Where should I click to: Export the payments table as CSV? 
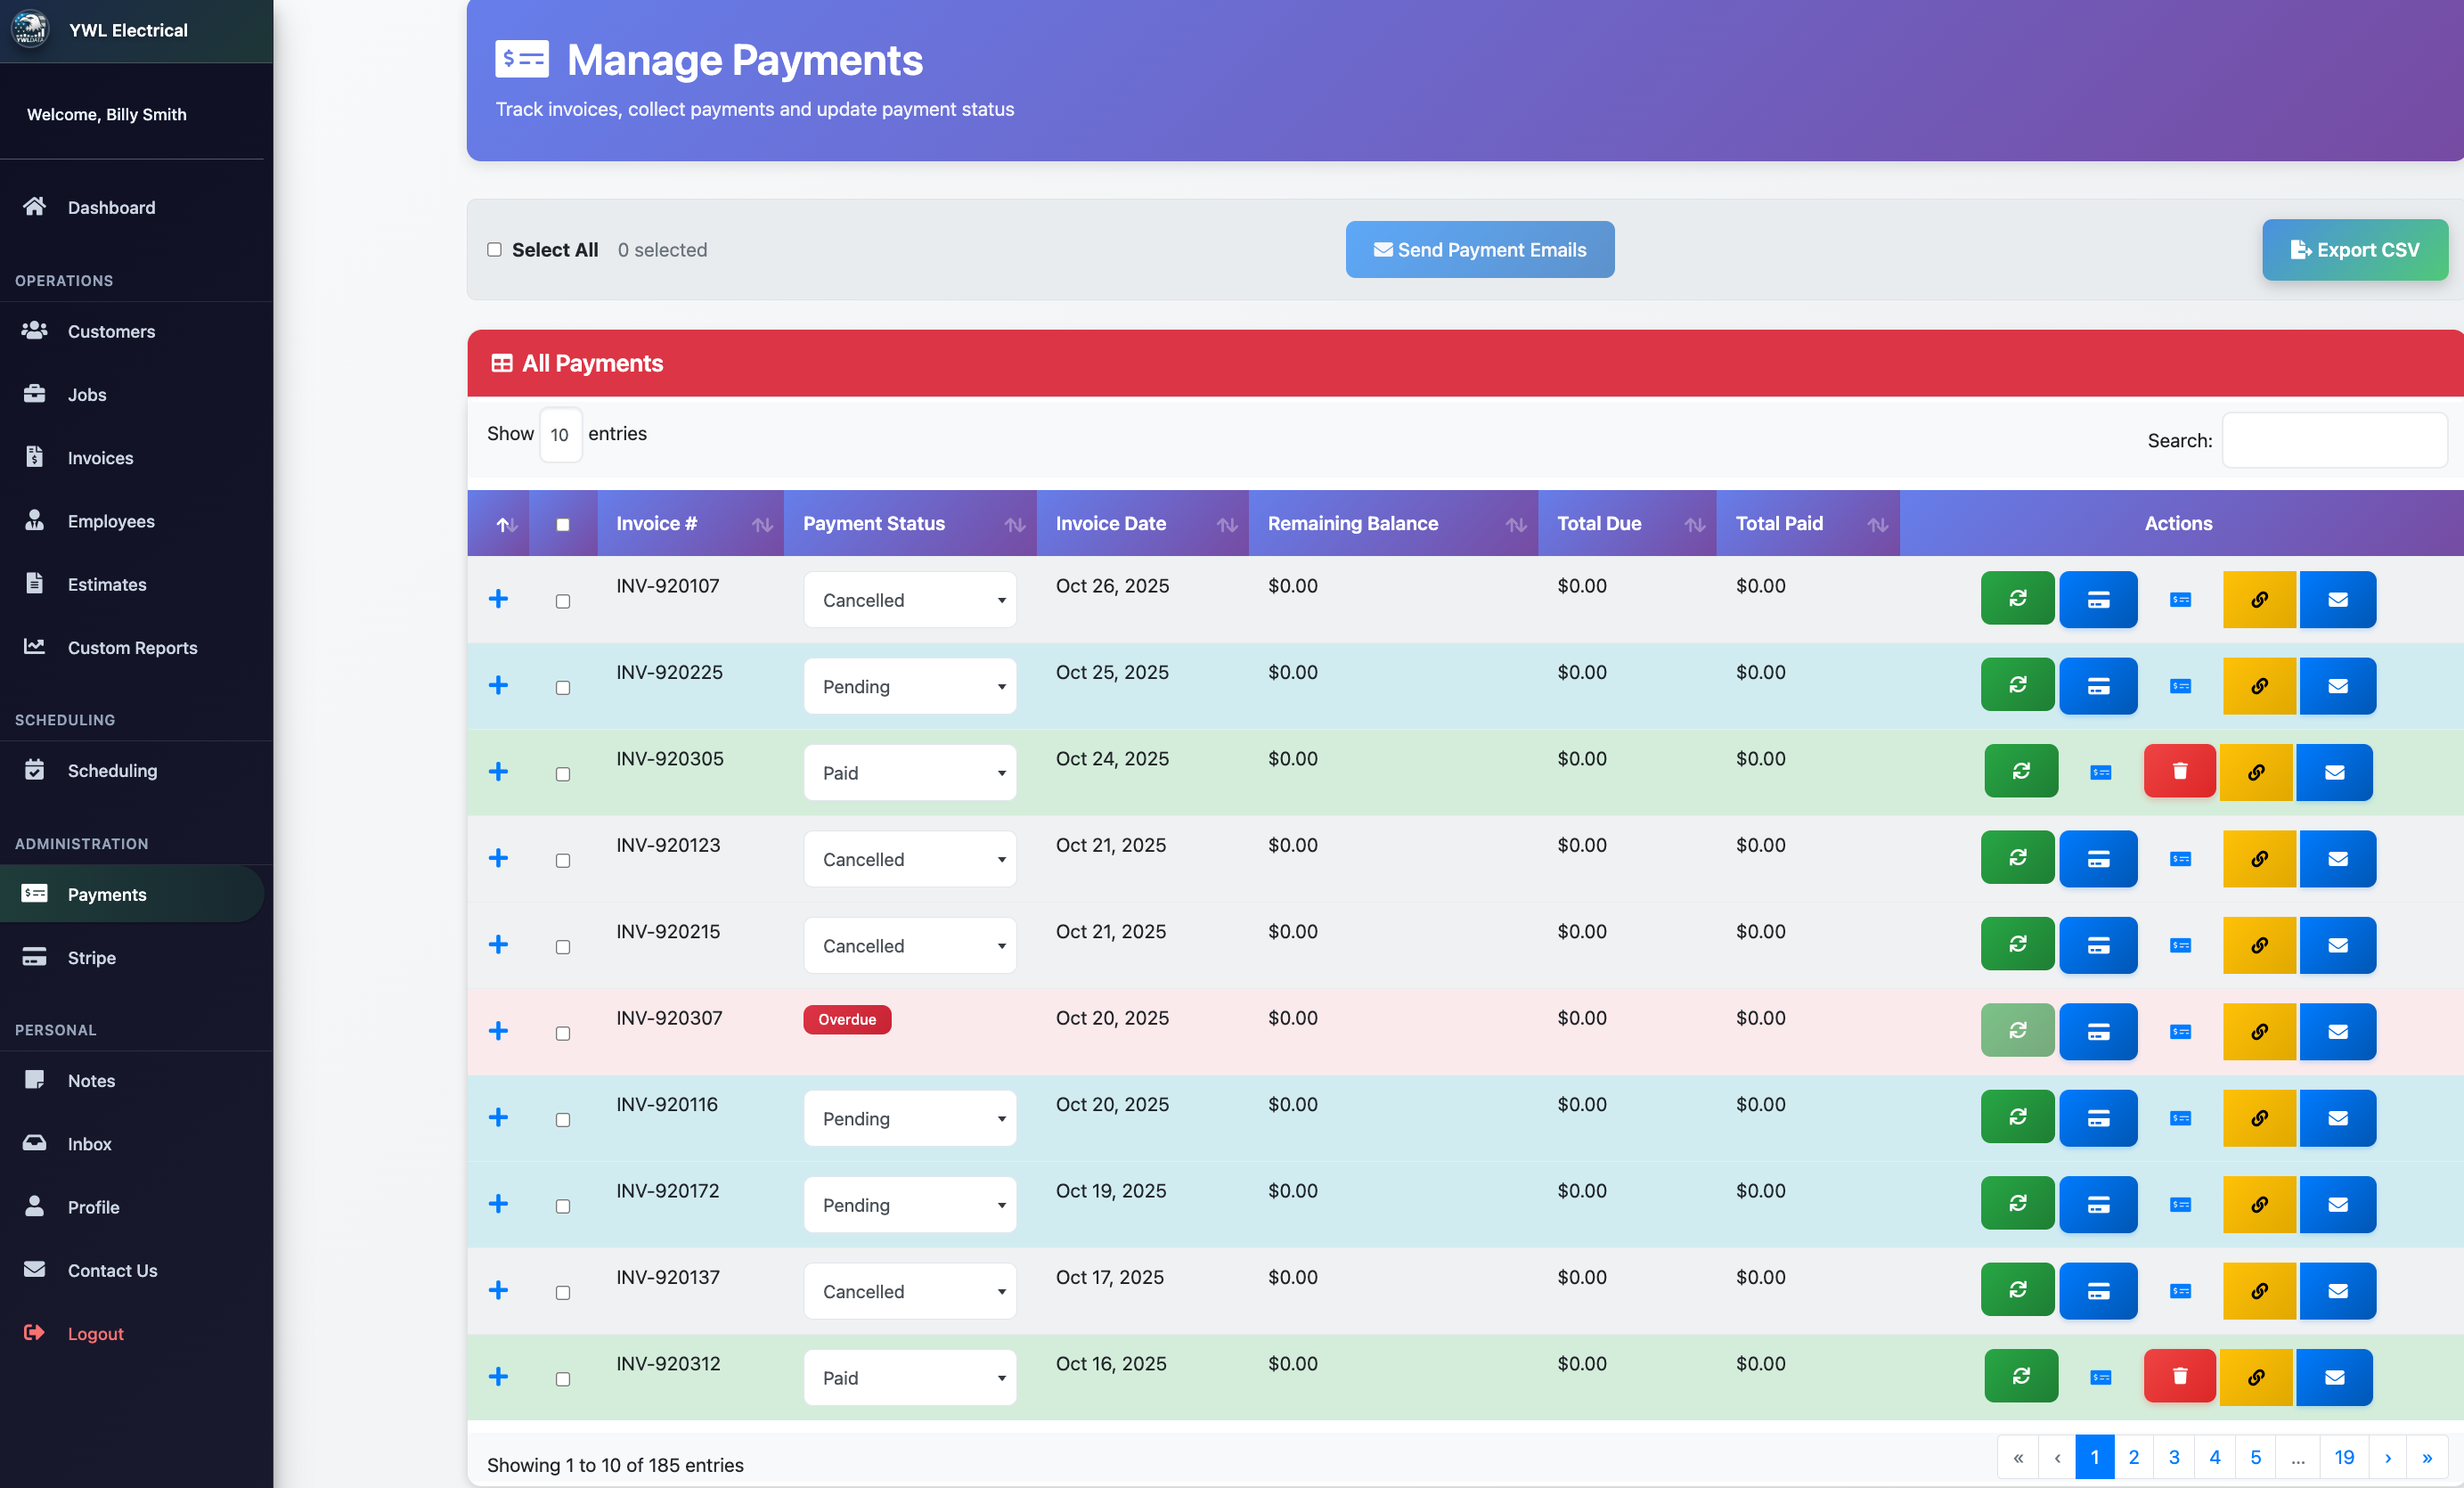point(2355,249)
